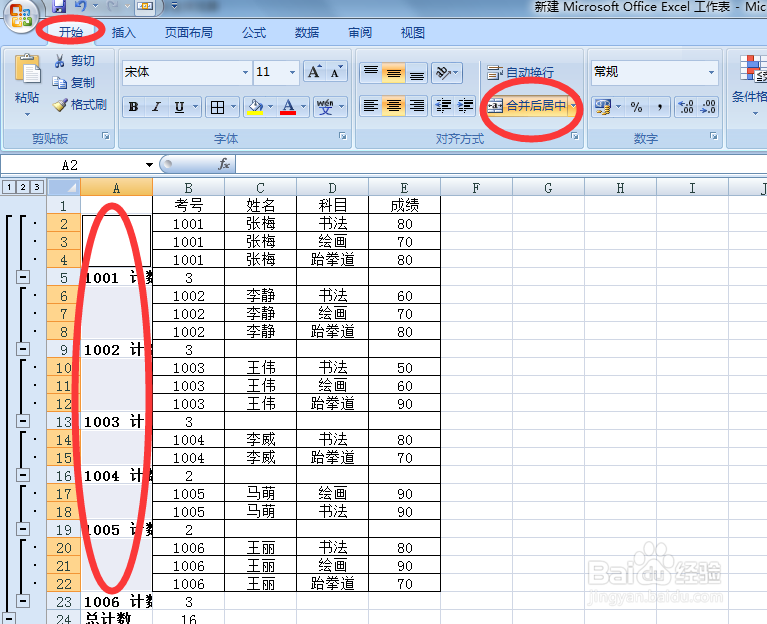Open the Home (开始) tab
767x624 pixels.
click(x=70, y=32)
